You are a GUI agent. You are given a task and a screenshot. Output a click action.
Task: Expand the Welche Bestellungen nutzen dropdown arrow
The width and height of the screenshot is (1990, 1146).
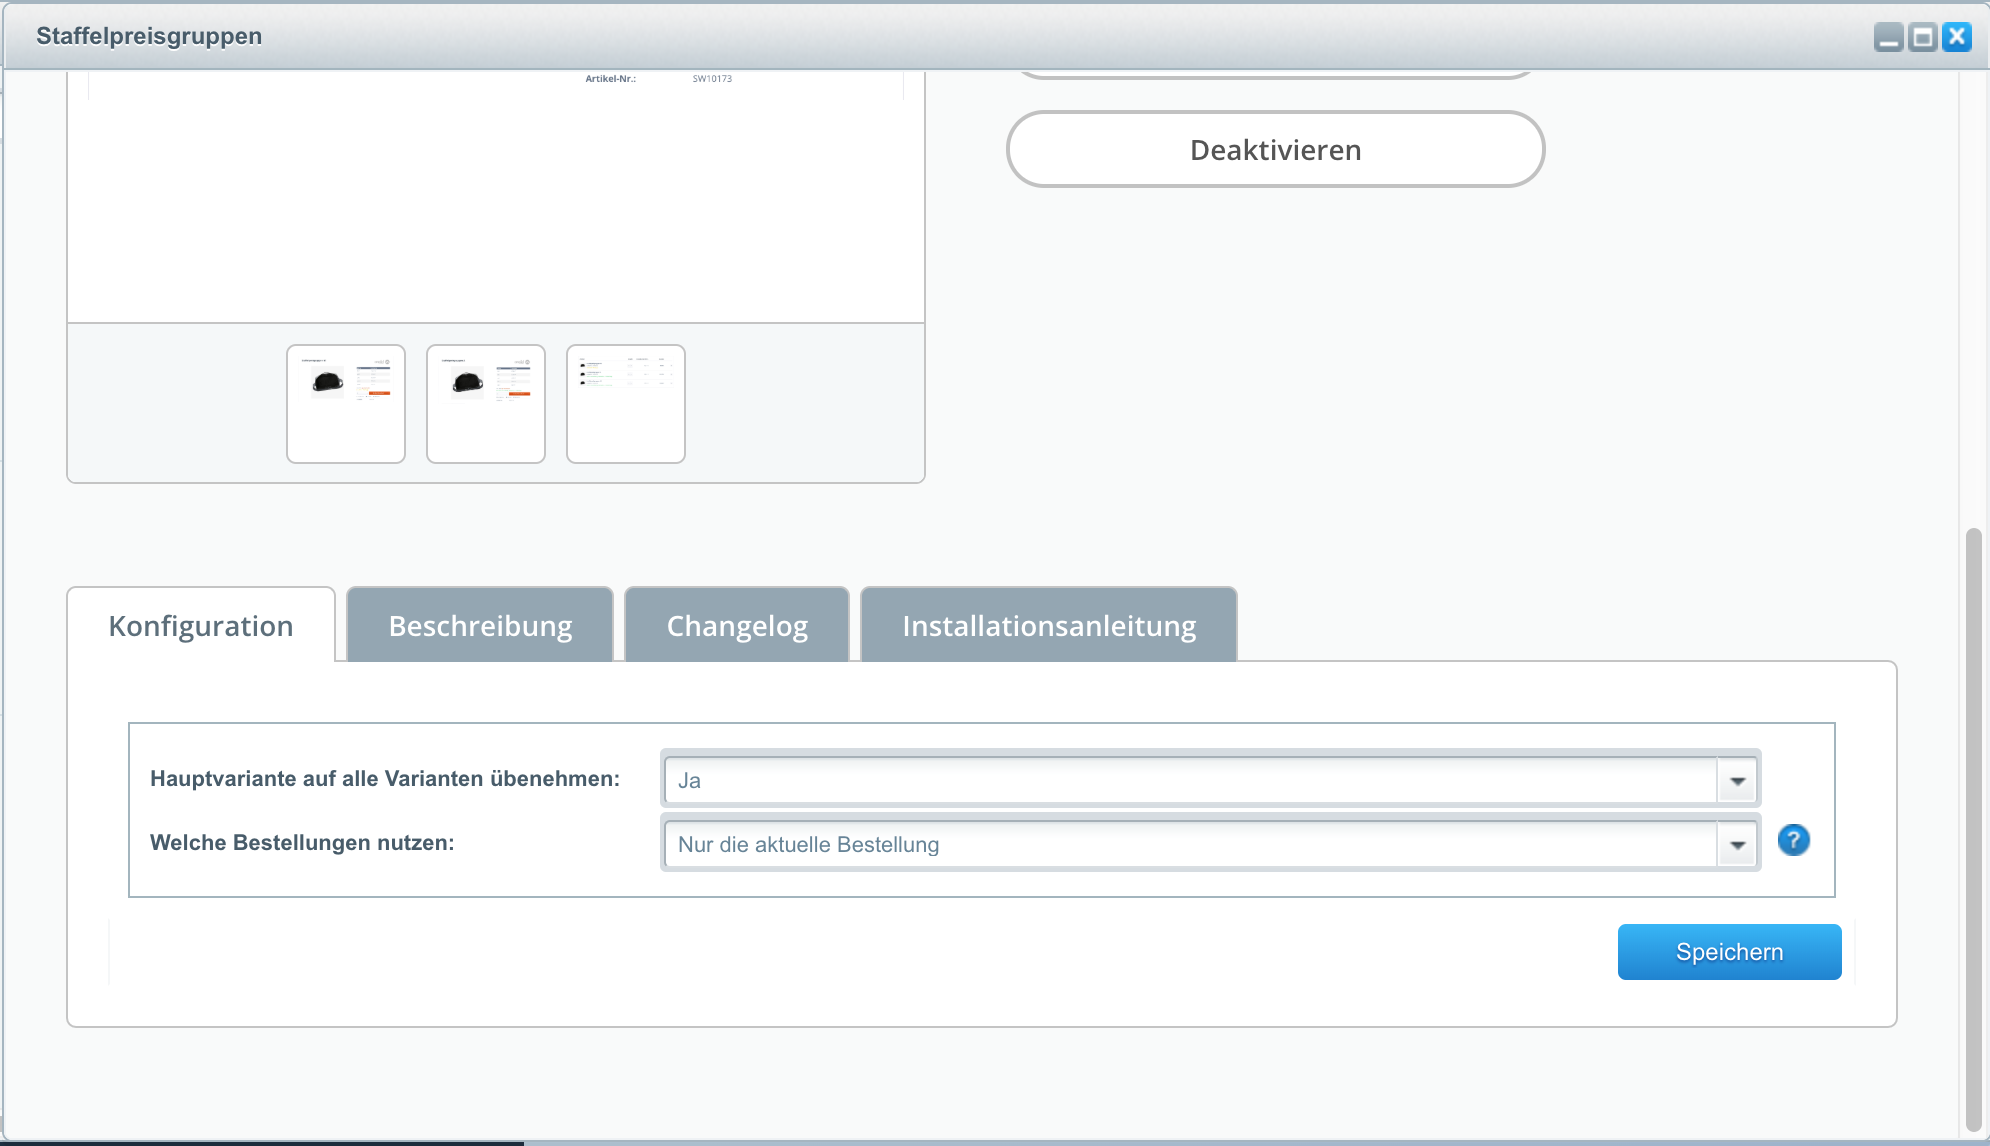(1738, 845)
